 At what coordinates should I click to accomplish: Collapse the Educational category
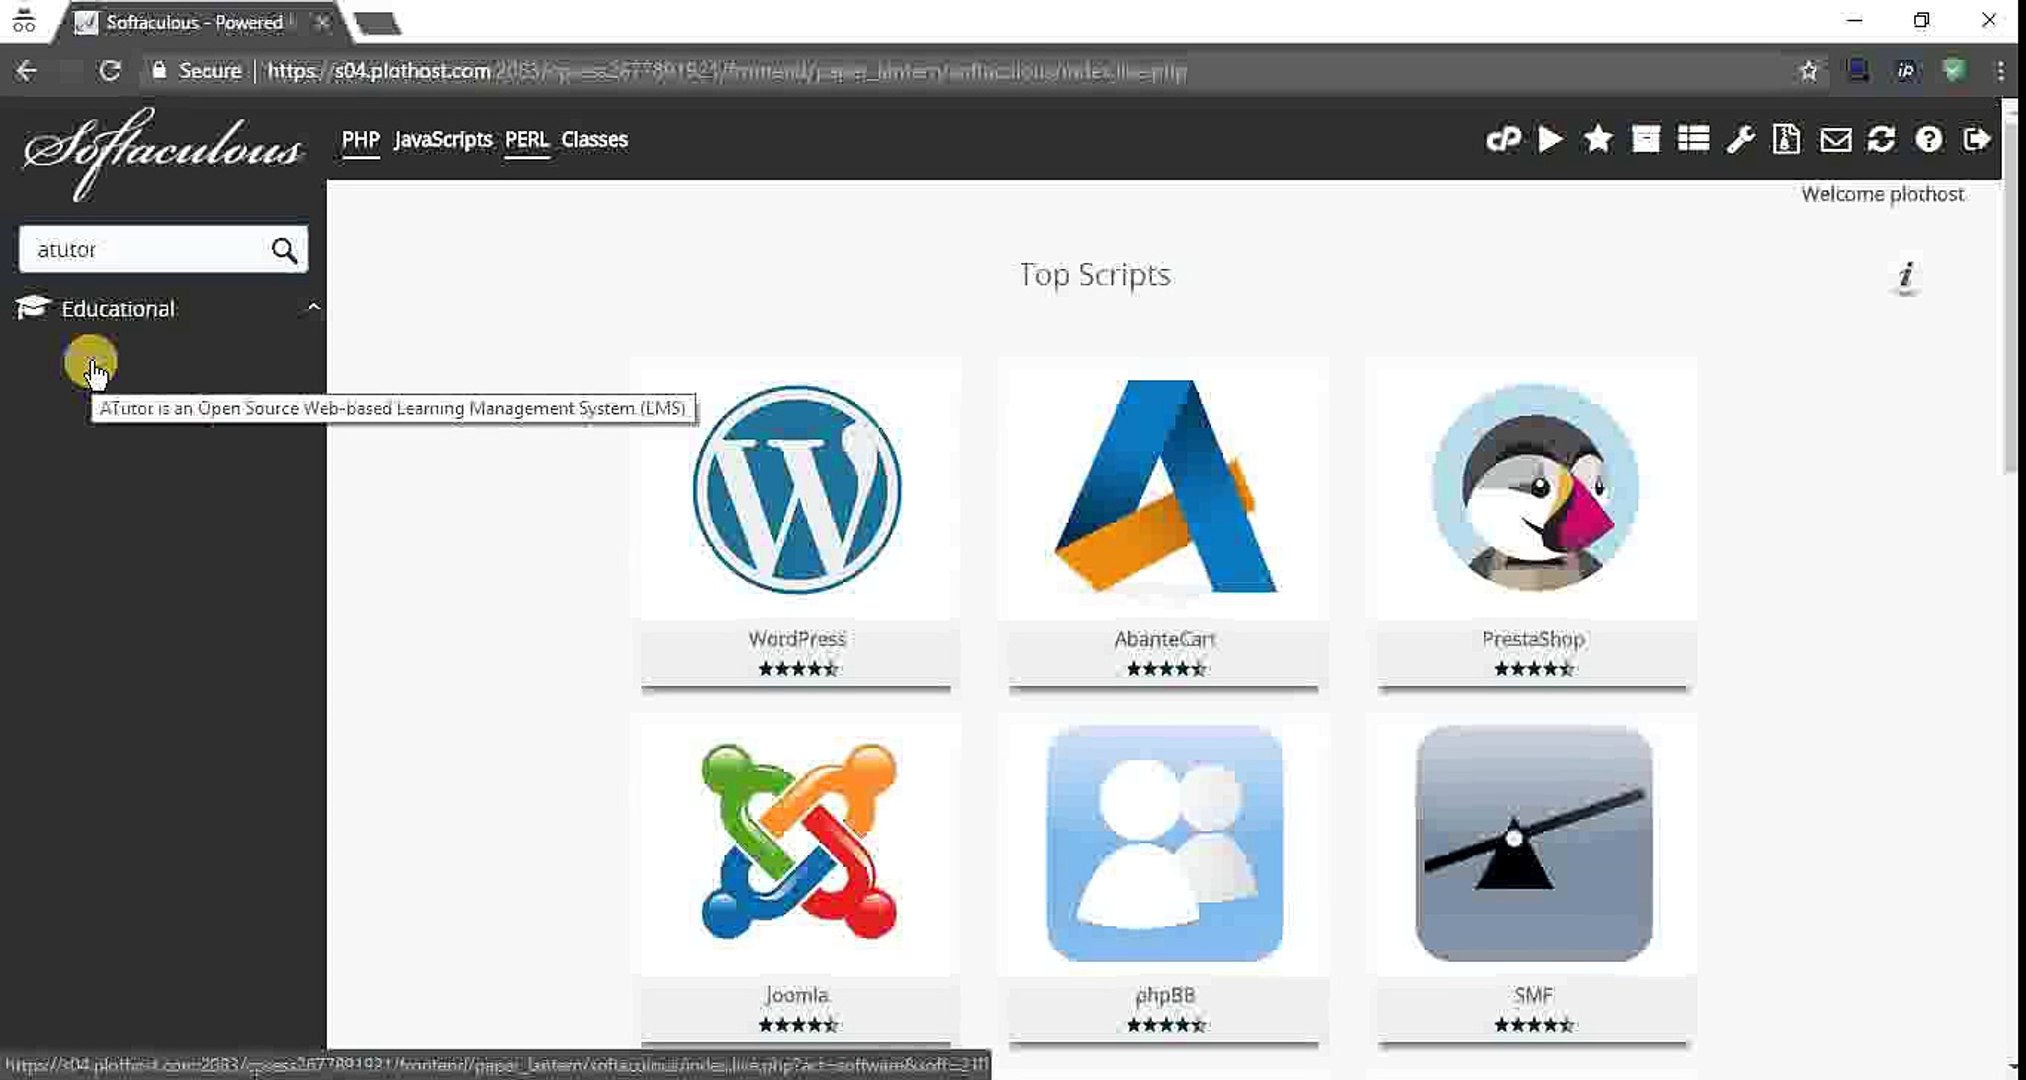(313, 308)
